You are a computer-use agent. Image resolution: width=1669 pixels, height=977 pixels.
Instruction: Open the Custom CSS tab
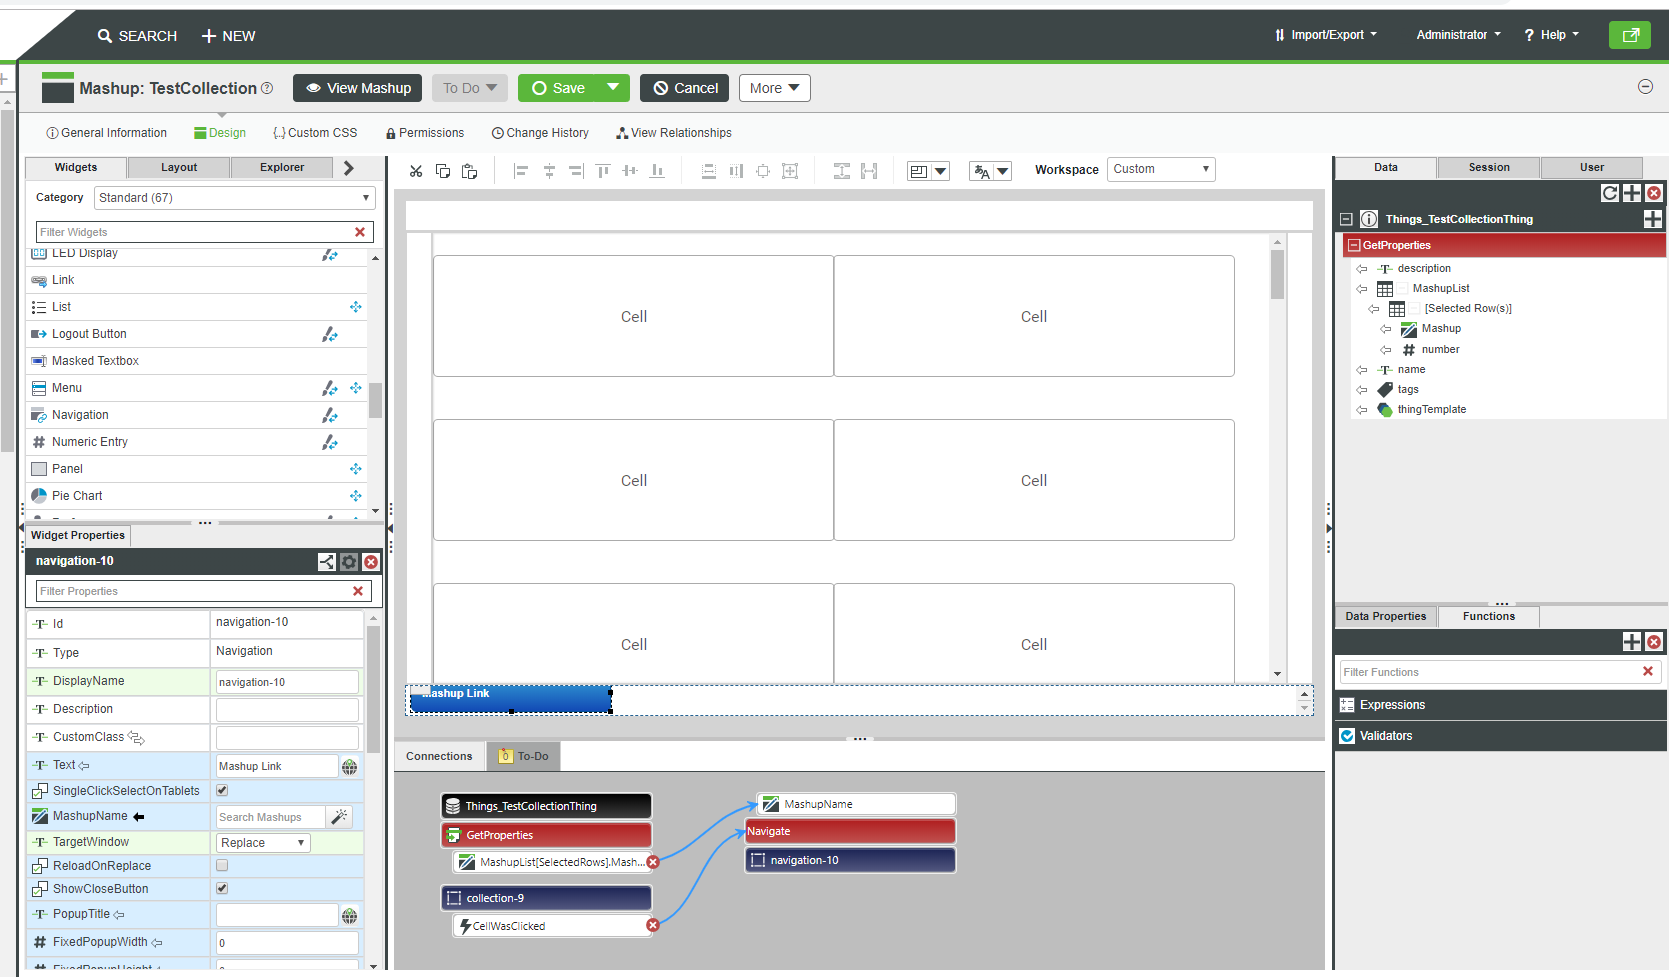coord(315,132)
